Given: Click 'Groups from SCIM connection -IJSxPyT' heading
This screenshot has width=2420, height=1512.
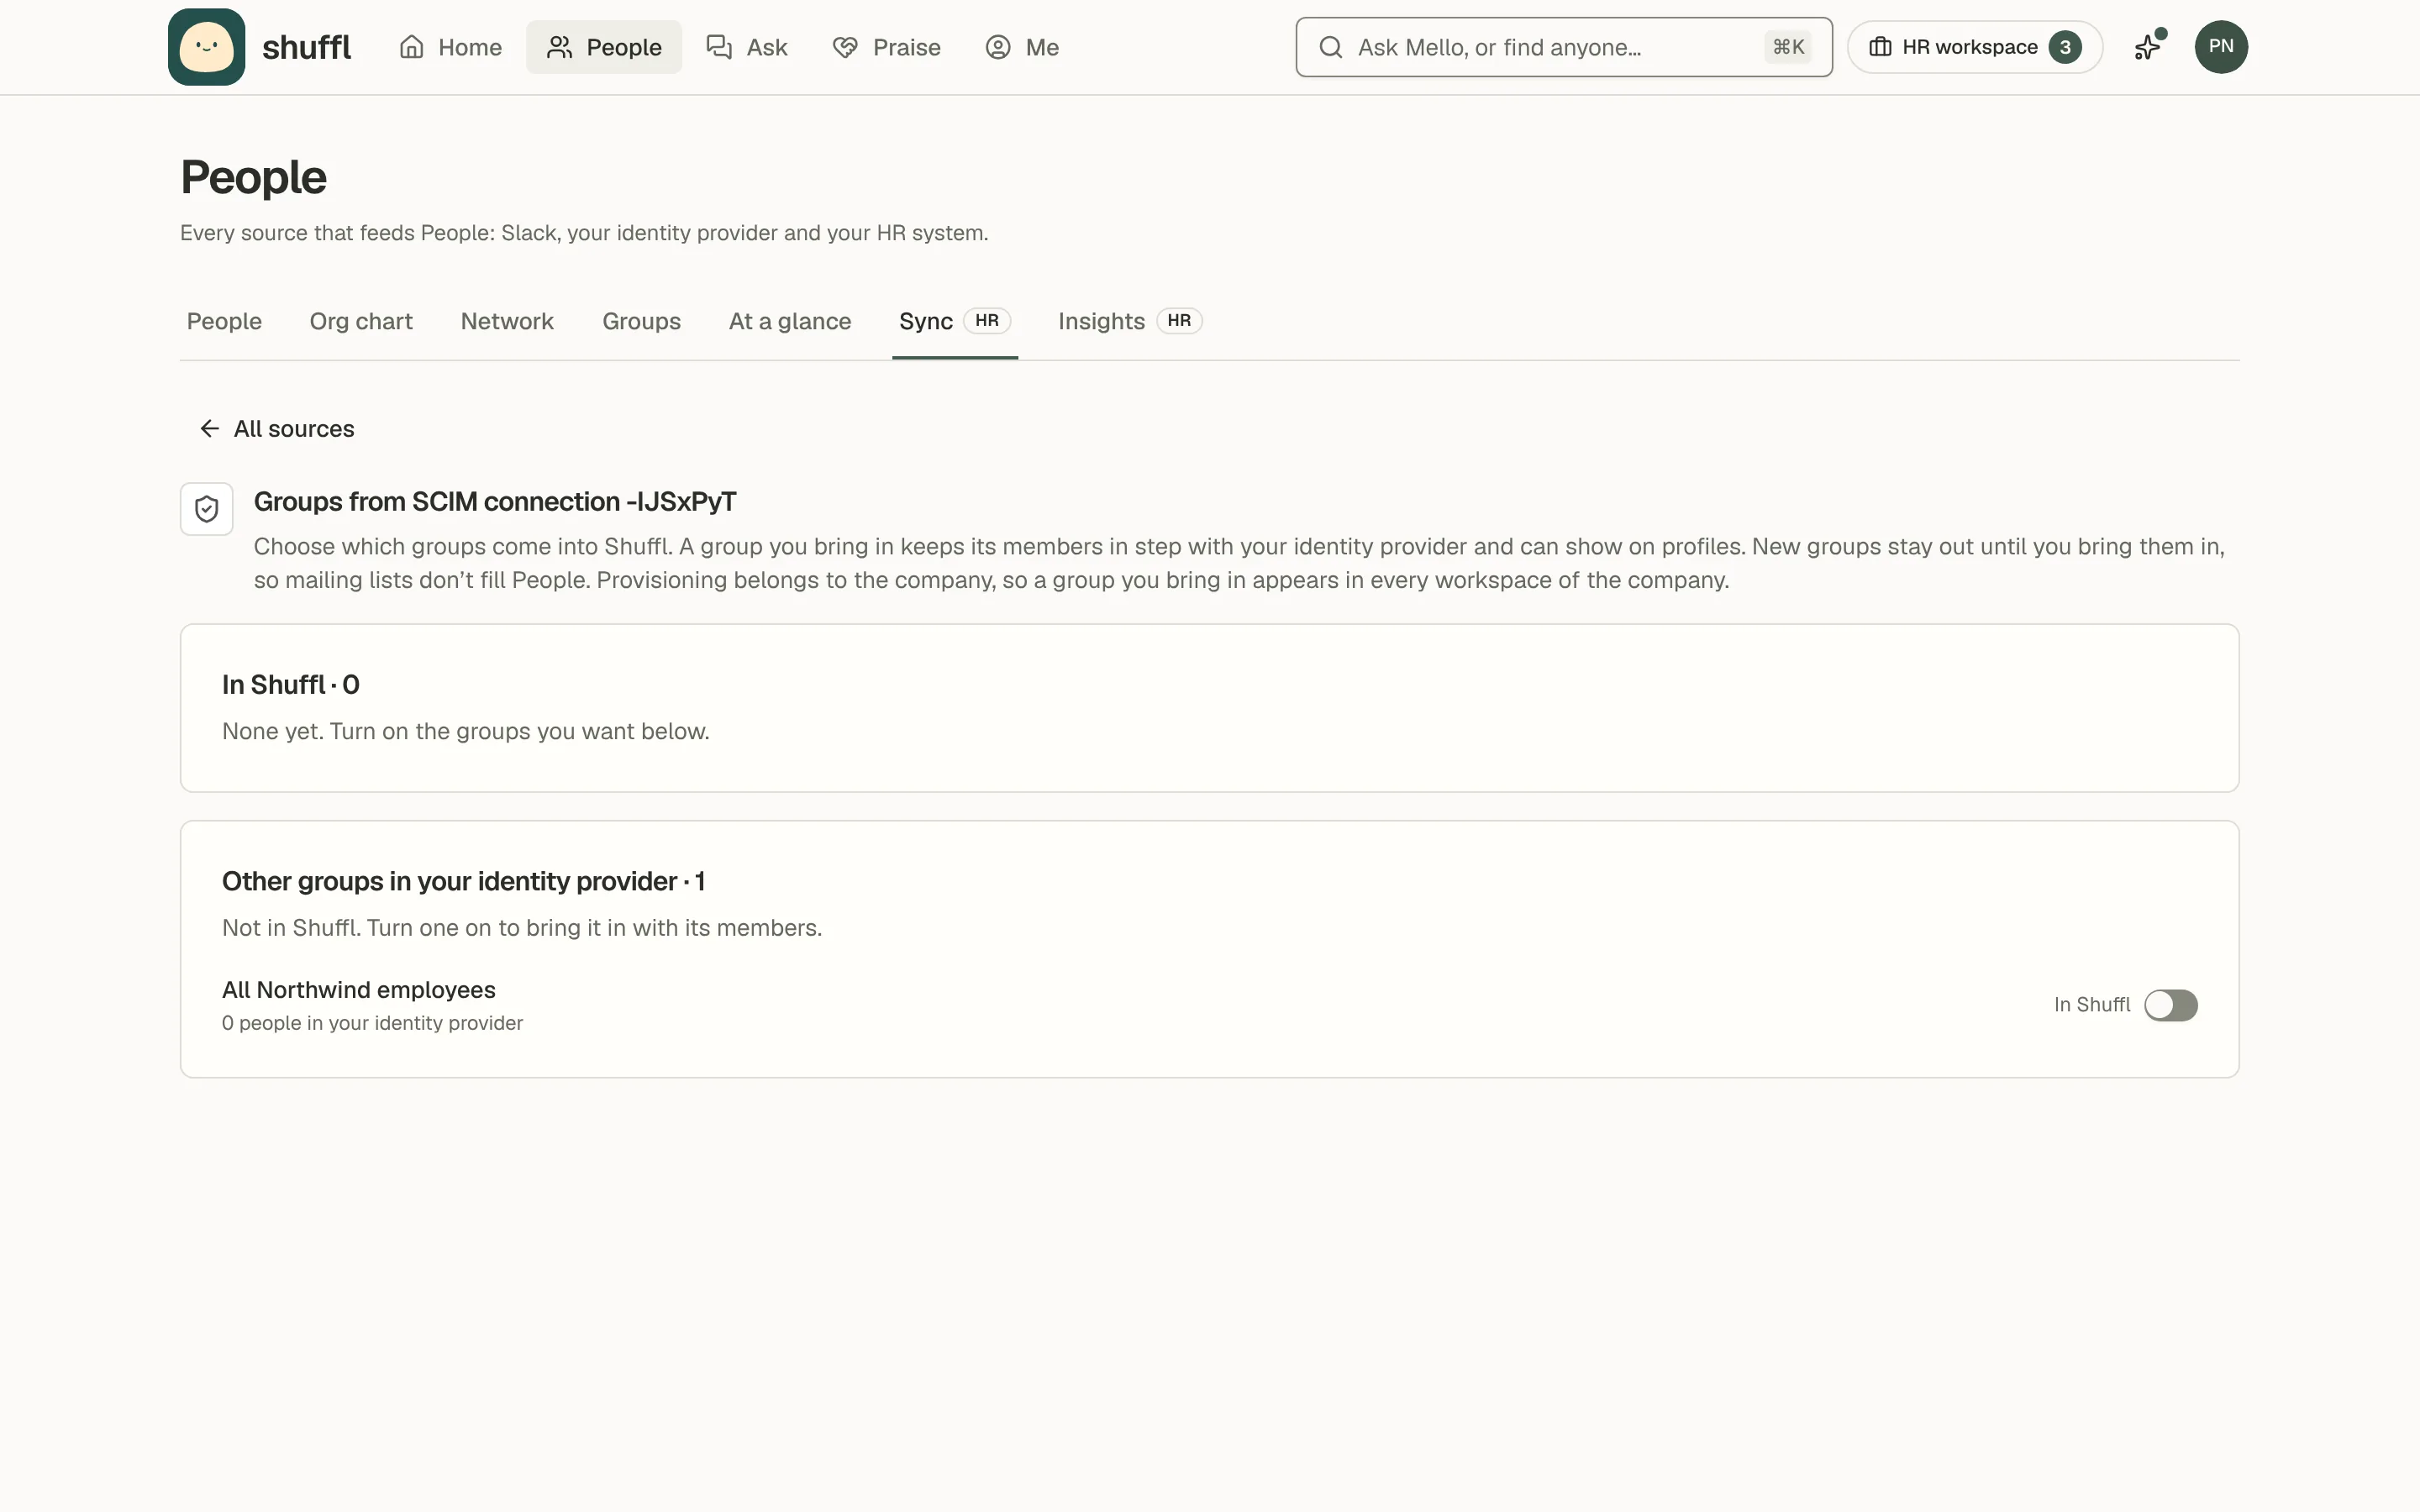Looking at the screenshot, I should click(x=495, y=502).
